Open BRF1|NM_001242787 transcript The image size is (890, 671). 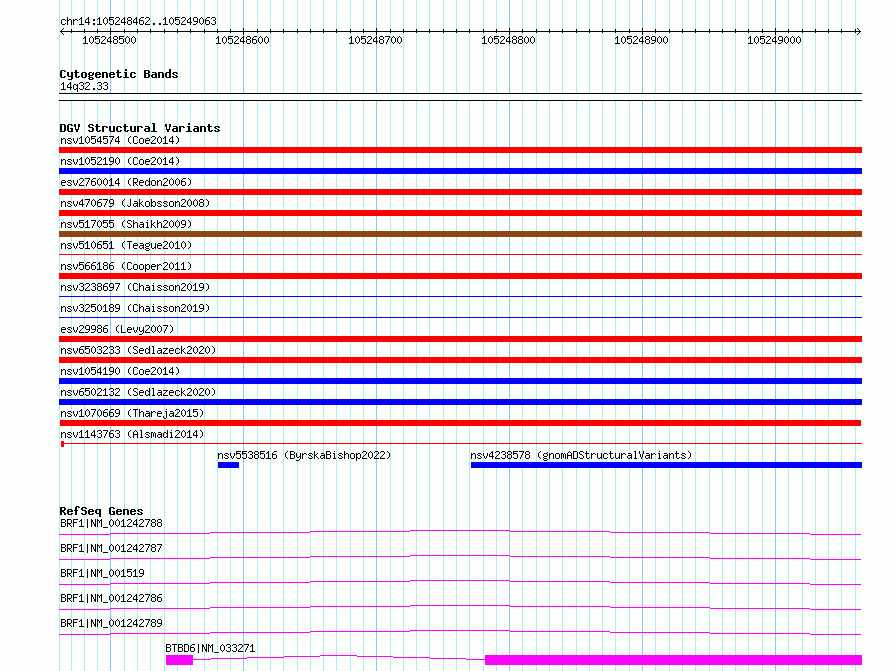[111, 548]
